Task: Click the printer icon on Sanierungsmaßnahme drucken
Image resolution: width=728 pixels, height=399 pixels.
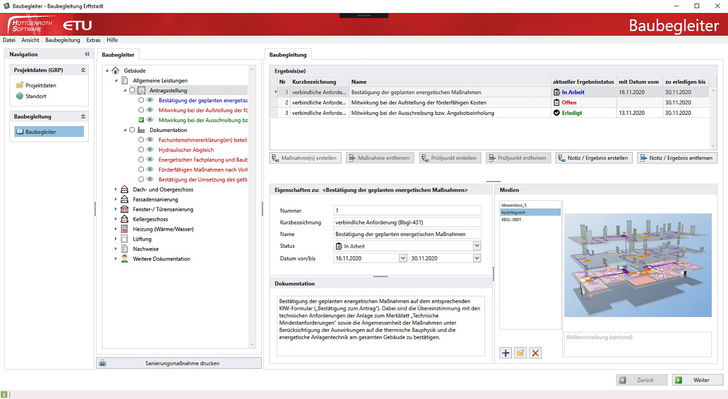Action: pyautogui.click(x=103, y=363)
